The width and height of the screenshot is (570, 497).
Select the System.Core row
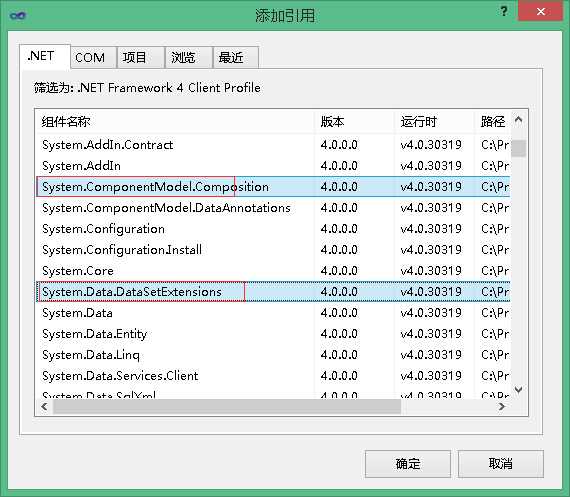pos(273,271)
